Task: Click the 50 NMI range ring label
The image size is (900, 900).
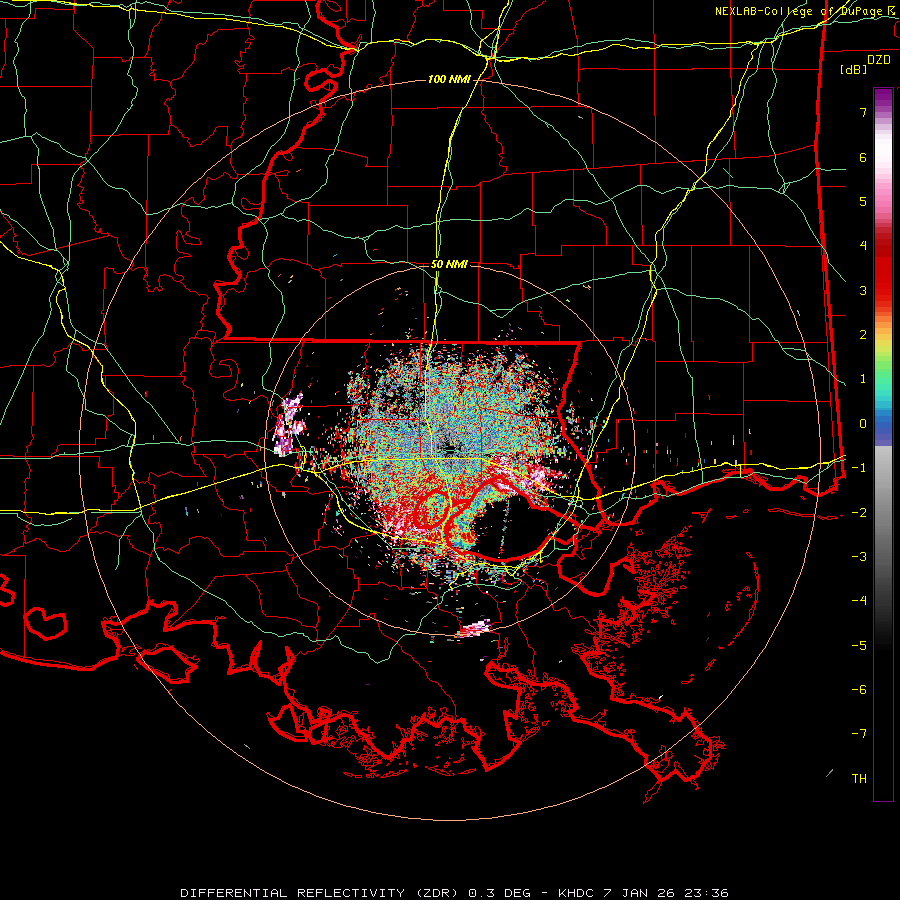Action: coord(449,265)
